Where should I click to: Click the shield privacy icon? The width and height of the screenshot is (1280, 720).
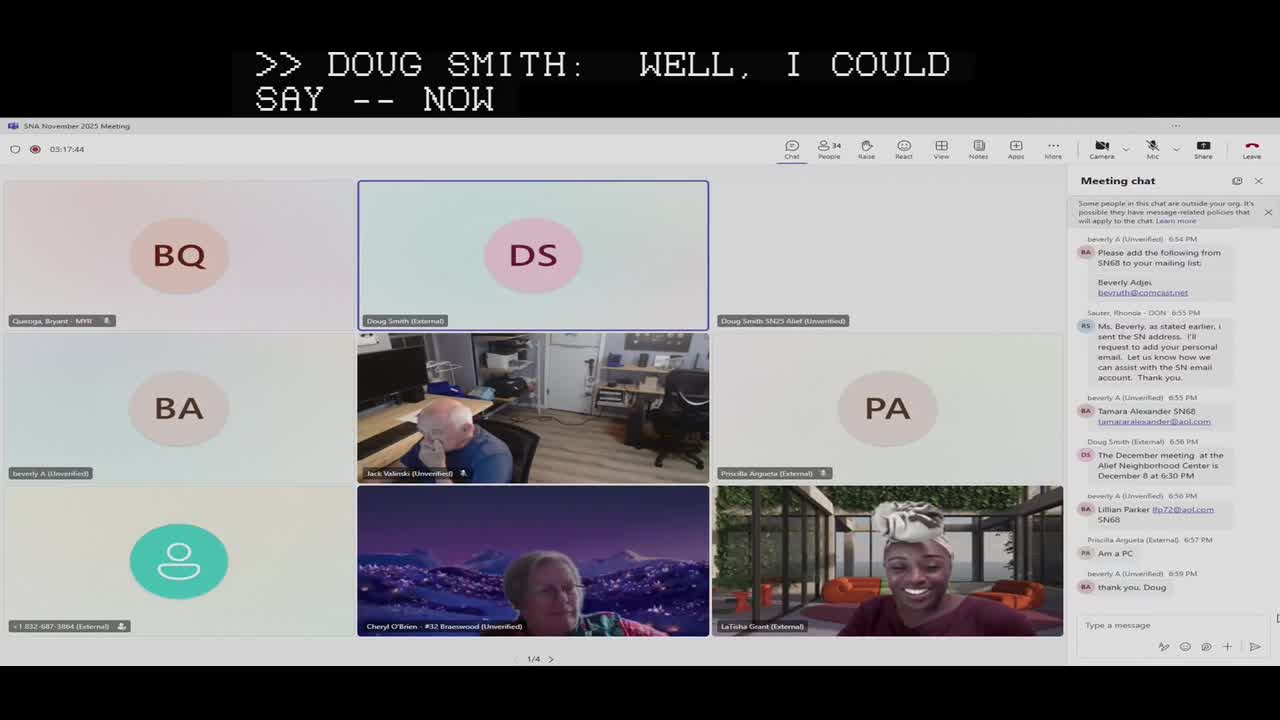(15, 149)
